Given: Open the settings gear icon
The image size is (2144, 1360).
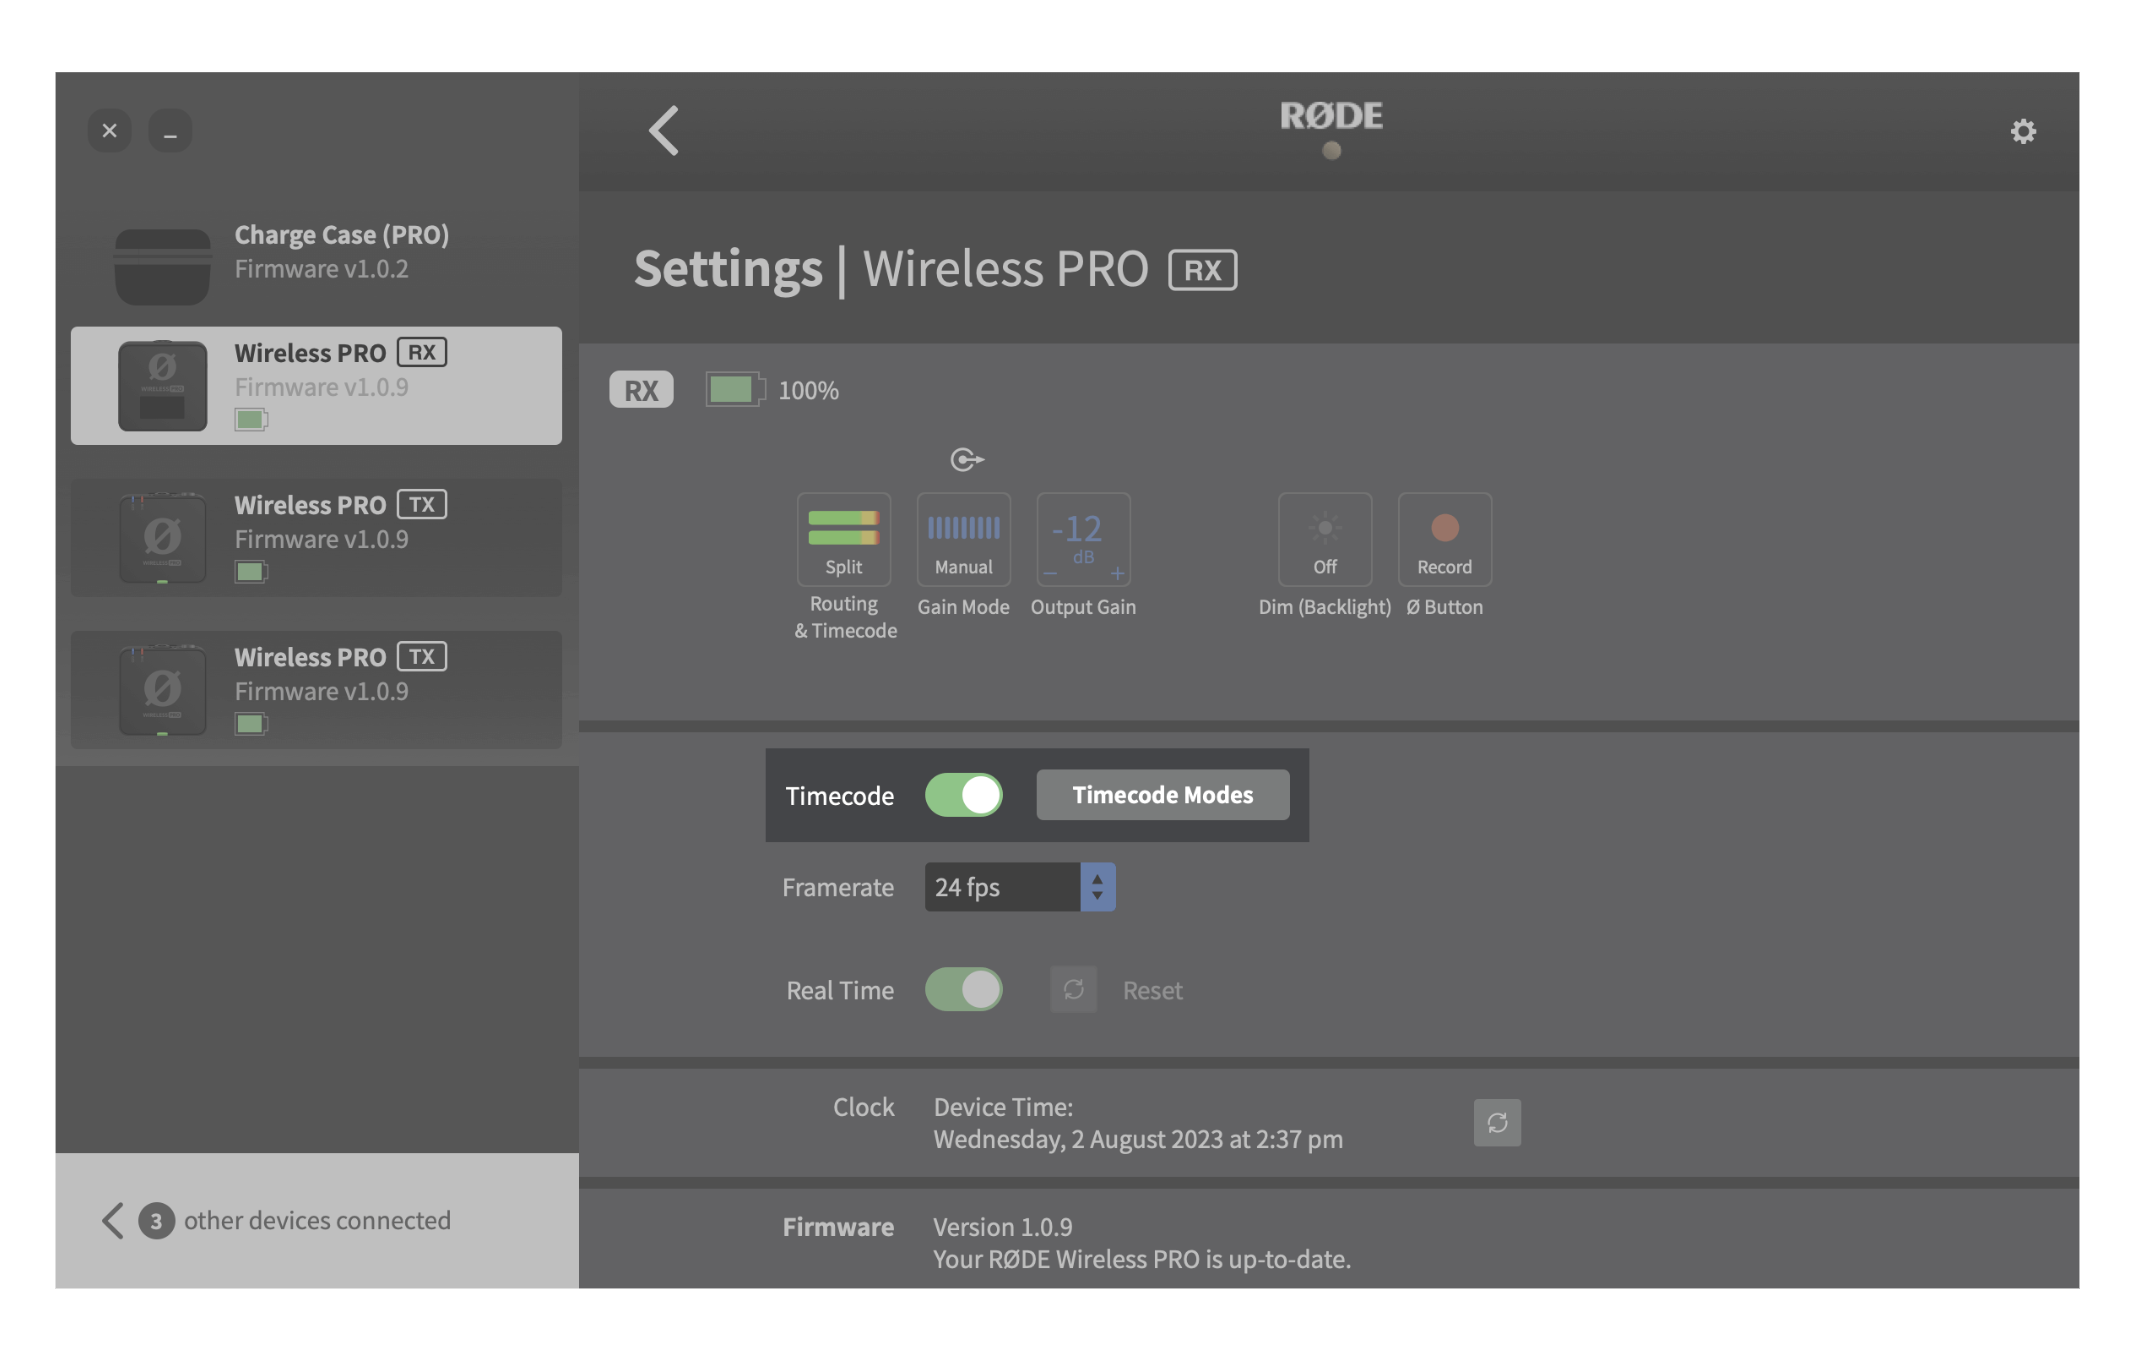Looking at the screenshot, I should click(2022, 131).
